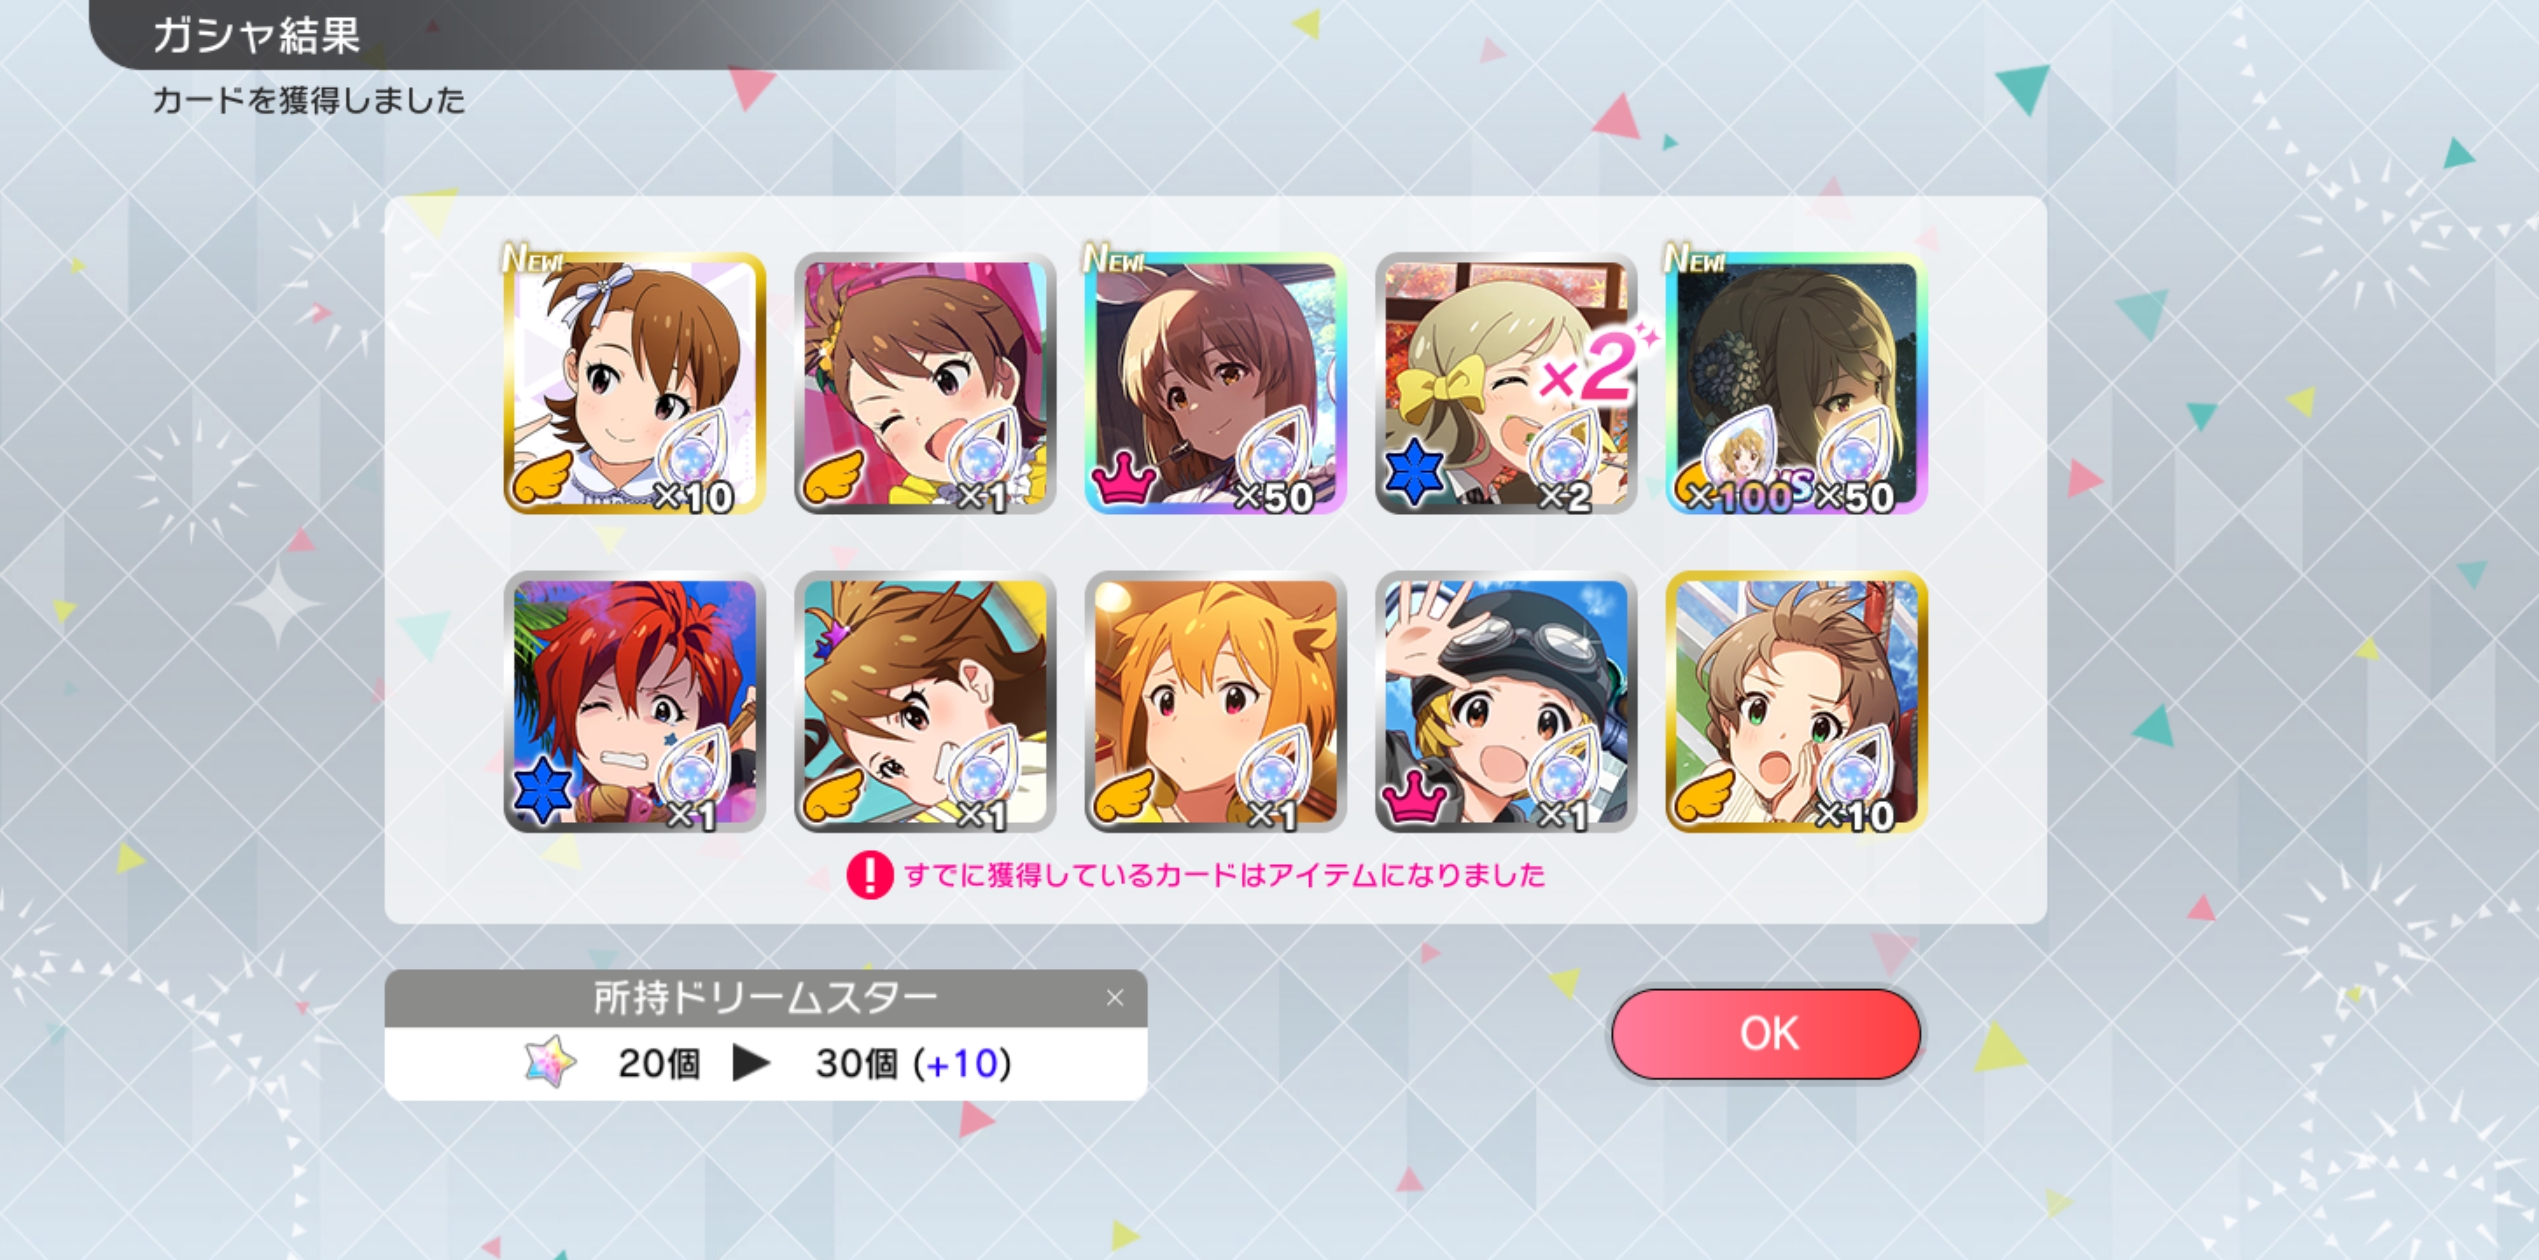
Task: Click the blue snowflake icon on ribbon girl card
Action: tap(1414, 472)
